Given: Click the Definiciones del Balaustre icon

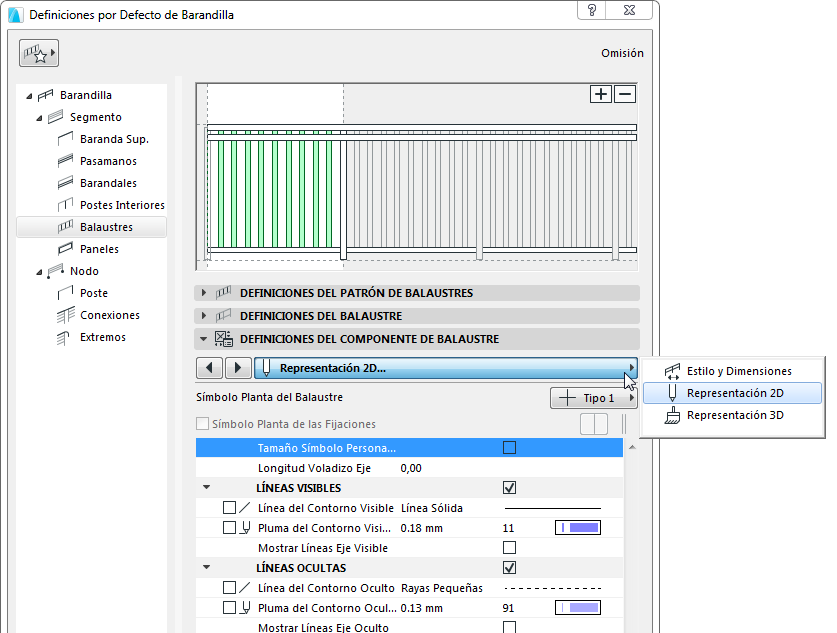Looking at the screenshot, I should (224, 315).
